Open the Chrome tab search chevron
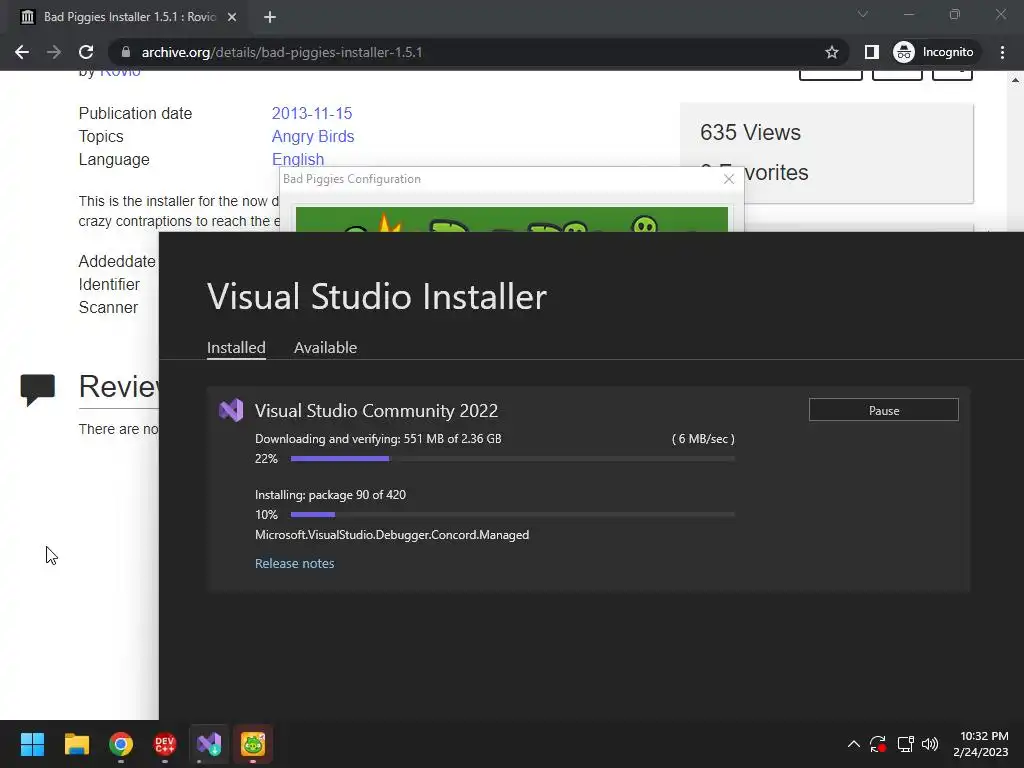 pyautogui.click(x=863, y=14)
